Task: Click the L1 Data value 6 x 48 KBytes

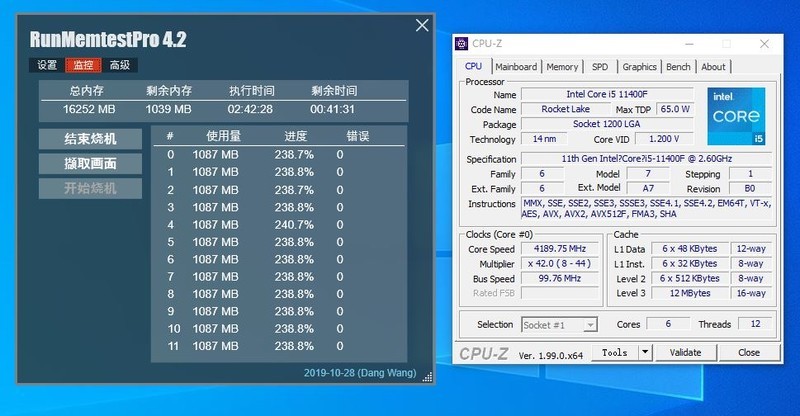Action: (690, 249)
